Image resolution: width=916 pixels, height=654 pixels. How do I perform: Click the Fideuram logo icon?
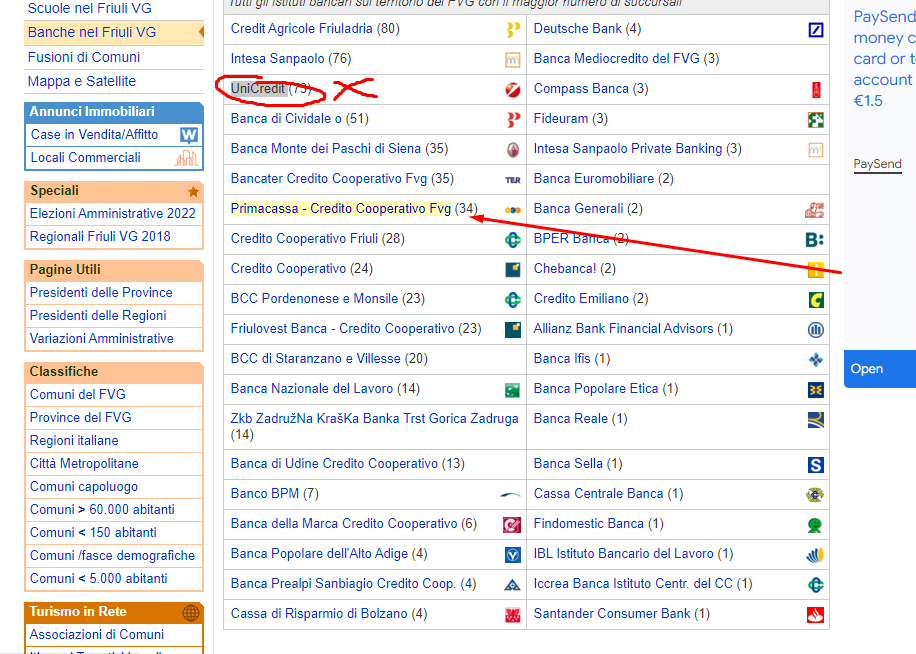coord(815,120)
